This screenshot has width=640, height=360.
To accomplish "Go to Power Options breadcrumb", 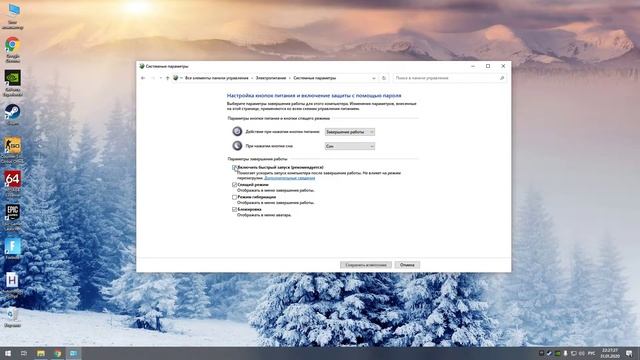I will (x=271, y=78).
